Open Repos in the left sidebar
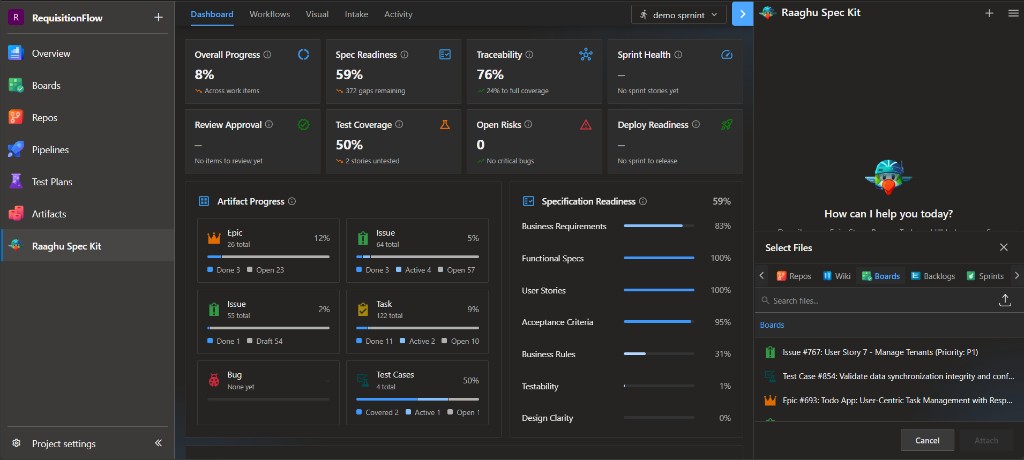1024x460 pixels. 87,118
